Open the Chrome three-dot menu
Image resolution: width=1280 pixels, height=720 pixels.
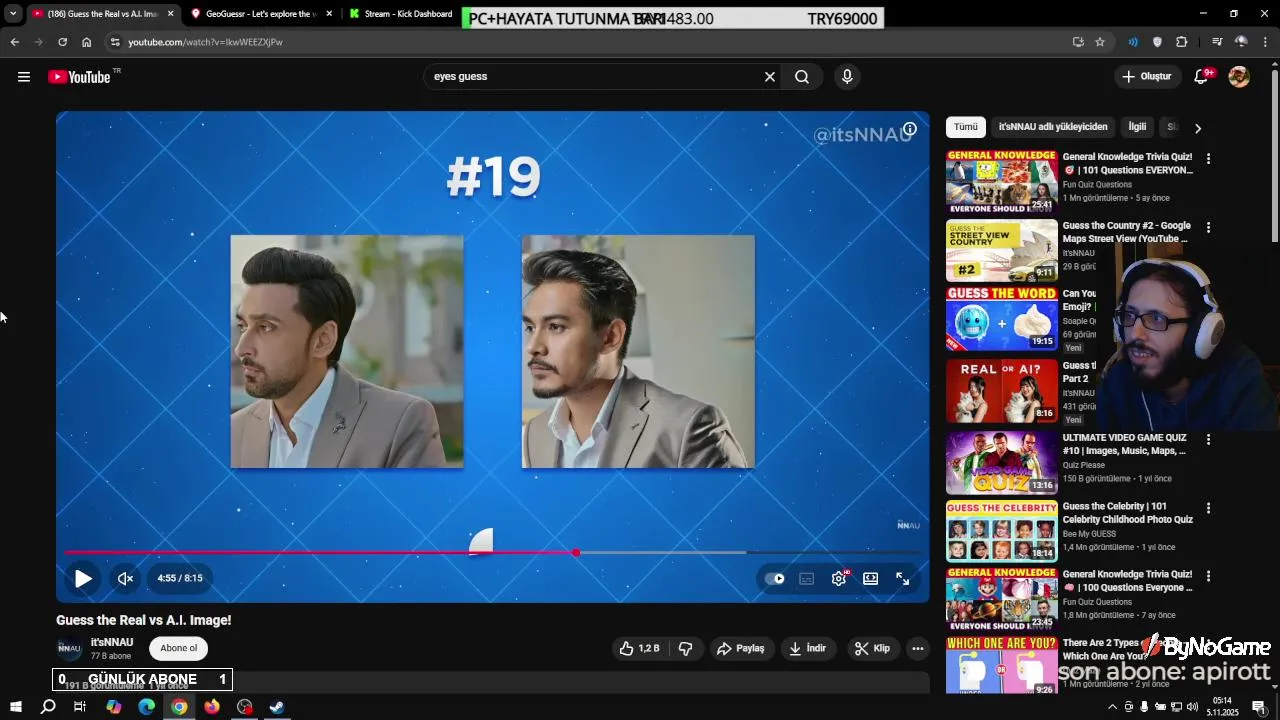click(x=1266, y=42)
